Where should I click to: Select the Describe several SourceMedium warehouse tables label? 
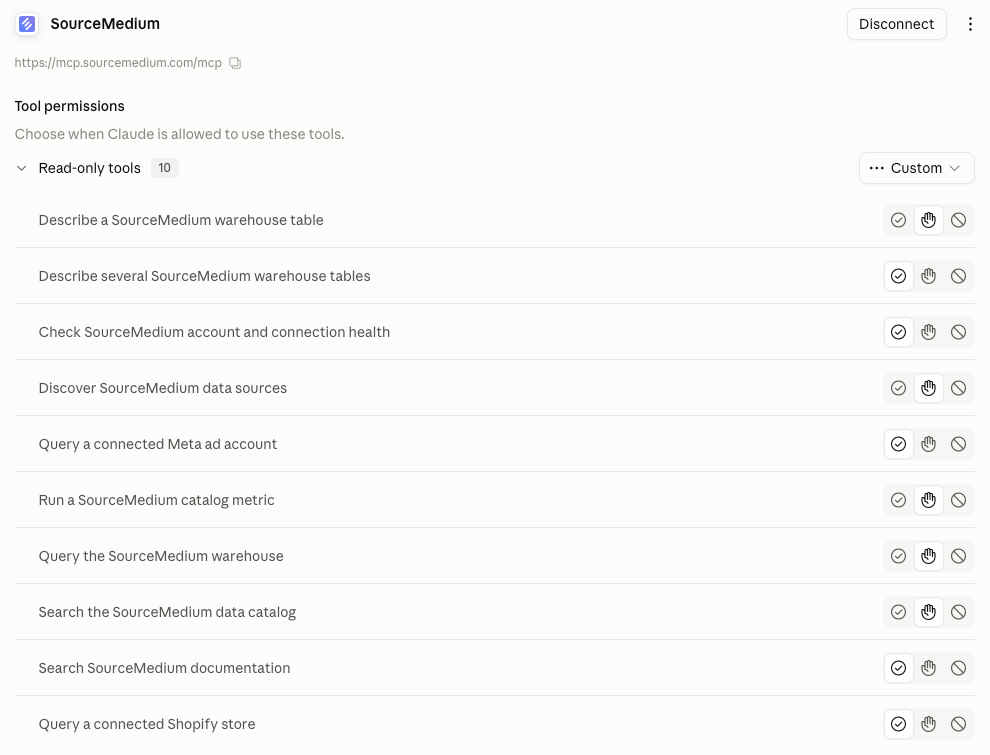pyautogui.click(x=205, y=276)
